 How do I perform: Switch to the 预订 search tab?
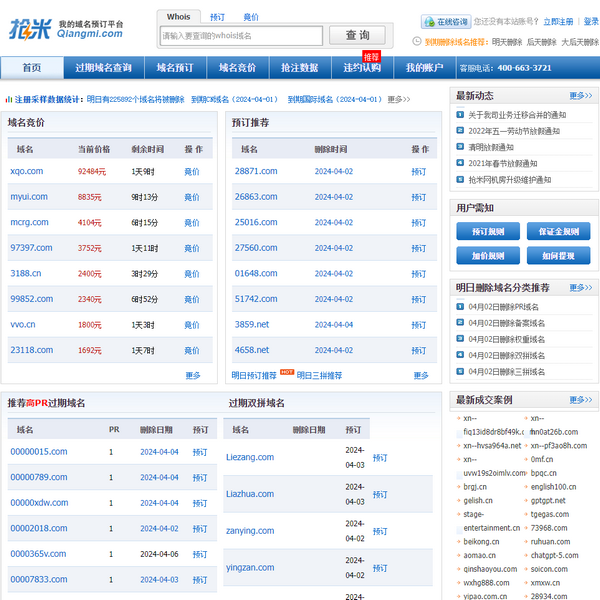click(217, 18)
